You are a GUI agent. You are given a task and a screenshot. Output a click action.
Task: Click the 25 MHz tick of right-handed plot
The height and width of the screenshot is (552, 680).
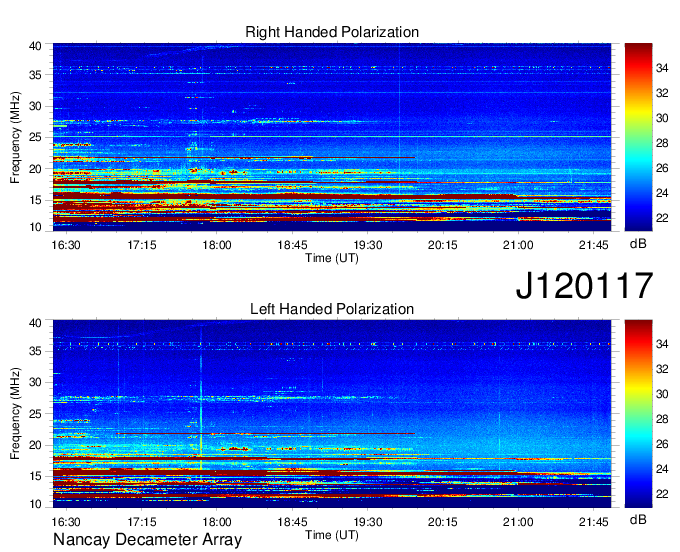pos(35,137)
